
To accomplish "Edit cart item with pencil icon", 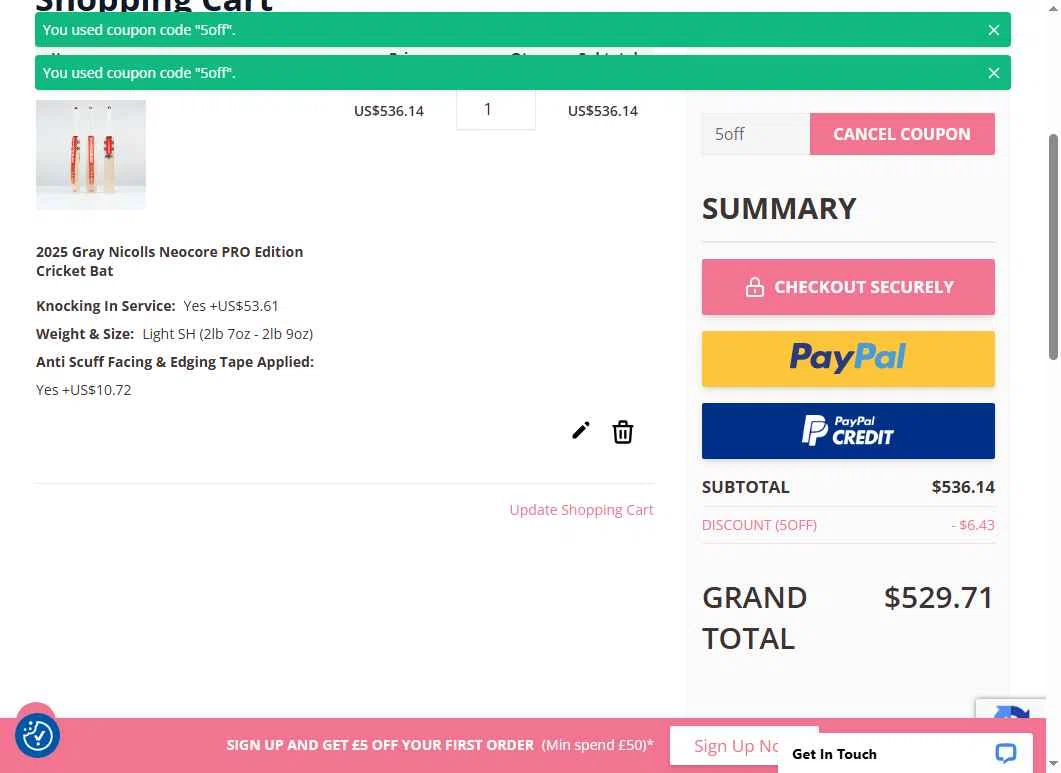I will point(581,430).
